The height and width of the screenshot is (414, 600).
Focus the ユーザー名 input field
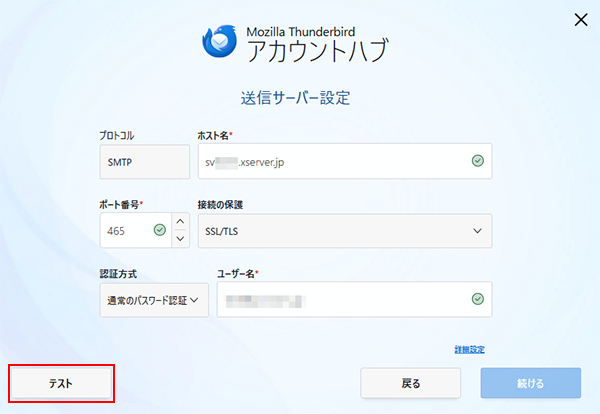[x=354, y=299]
